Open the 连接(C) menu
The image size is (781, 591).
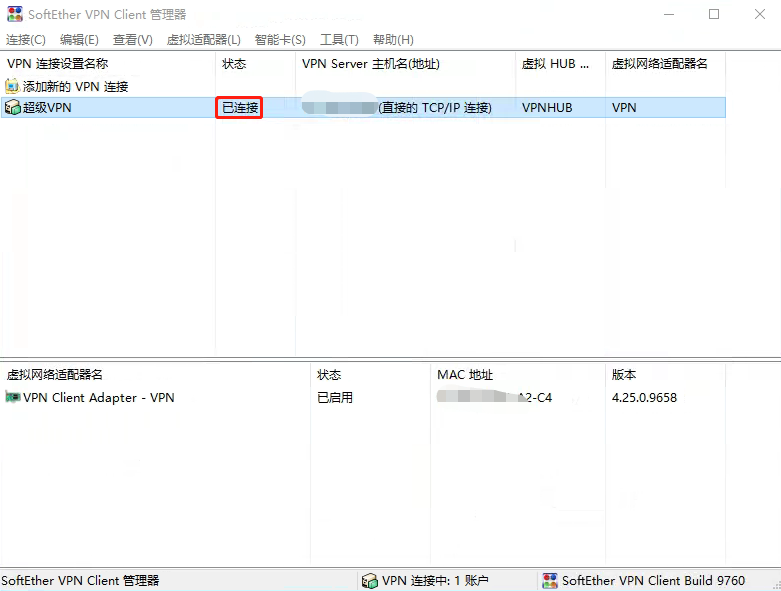[26, 40]
